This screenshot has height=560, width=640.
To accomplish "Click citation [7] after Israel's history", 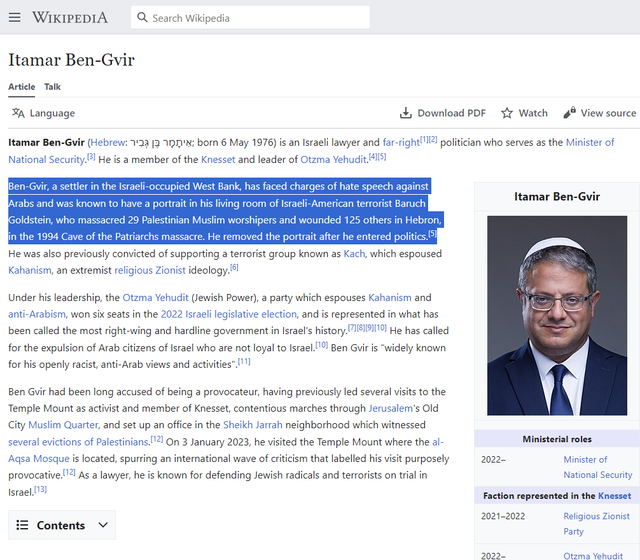I will [x=352, y=328].
